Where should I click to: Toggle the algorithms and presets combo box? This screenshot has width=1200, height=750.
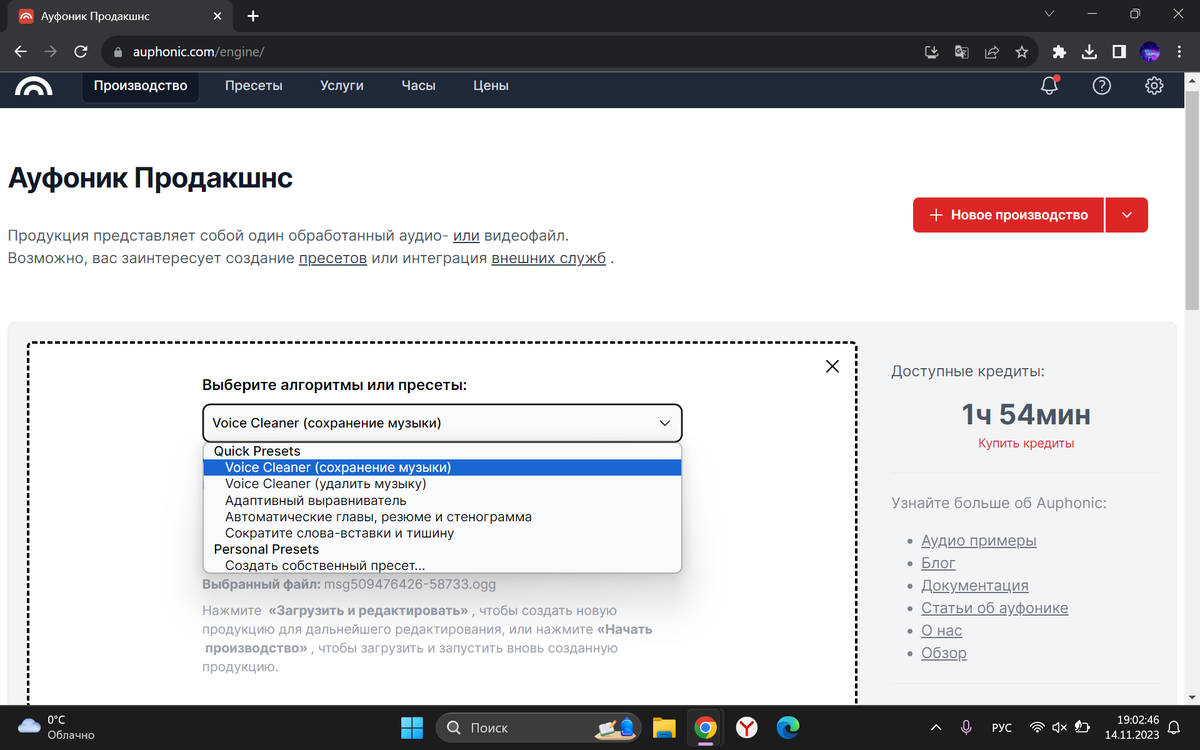pos(442,423)
